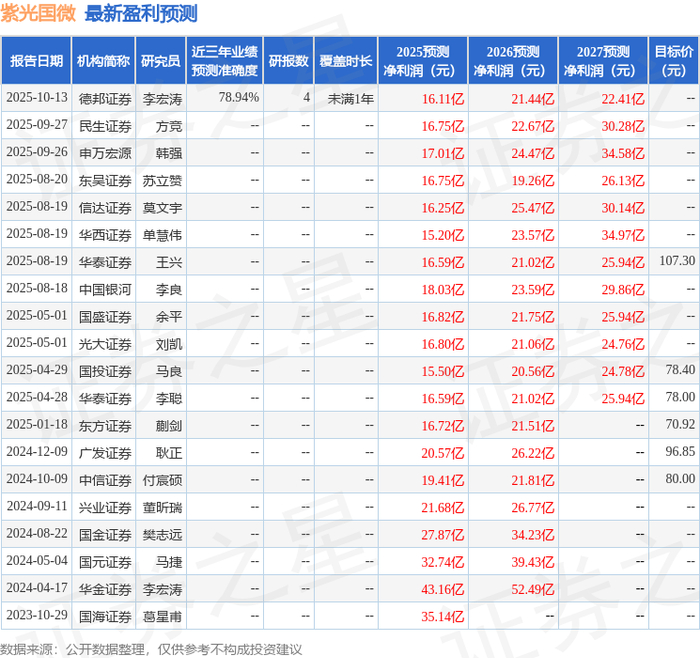Click 2026 forecast 24.47亿
This screenshot has height=658, width=700.
pyautogui.click(x=533, y=154)
